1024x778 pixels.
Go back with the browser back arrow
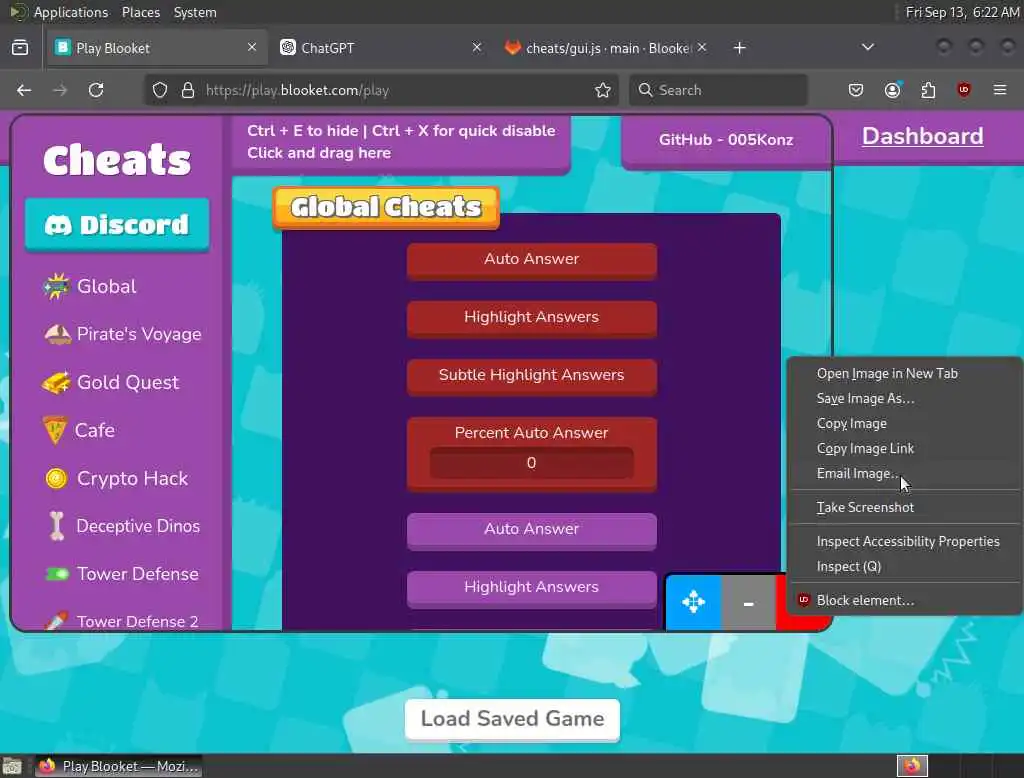[x=24, y=90]
